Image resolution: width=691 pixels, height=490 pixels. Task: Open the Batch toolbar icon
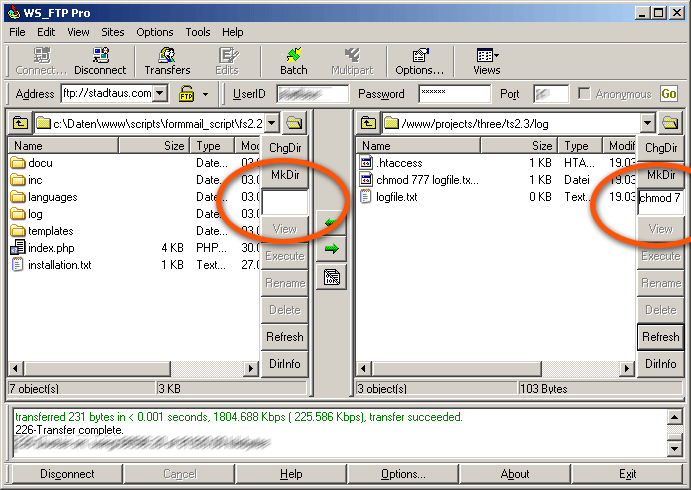coord(293,61)
